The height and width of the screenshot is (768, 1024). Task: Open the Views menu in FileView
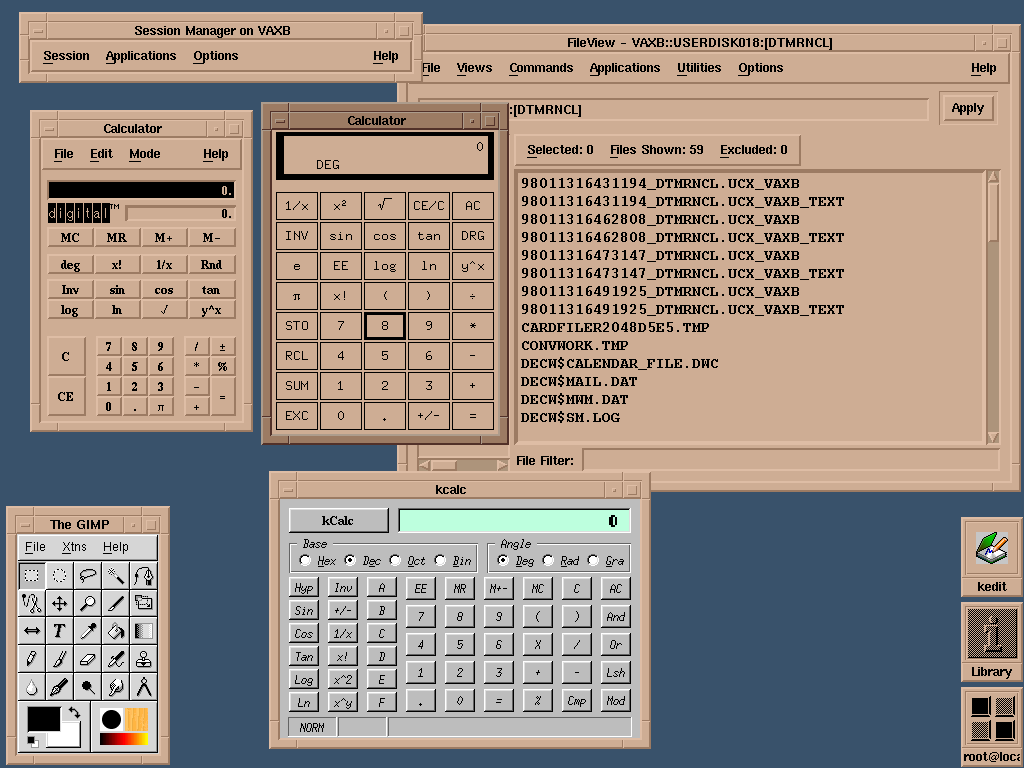[474, 68]
